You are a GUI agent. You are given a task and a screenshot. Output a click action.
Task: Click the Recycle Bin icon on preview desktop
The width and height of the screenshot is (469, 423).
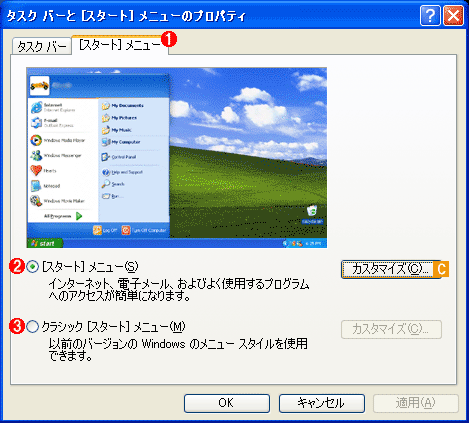[312, 211]
